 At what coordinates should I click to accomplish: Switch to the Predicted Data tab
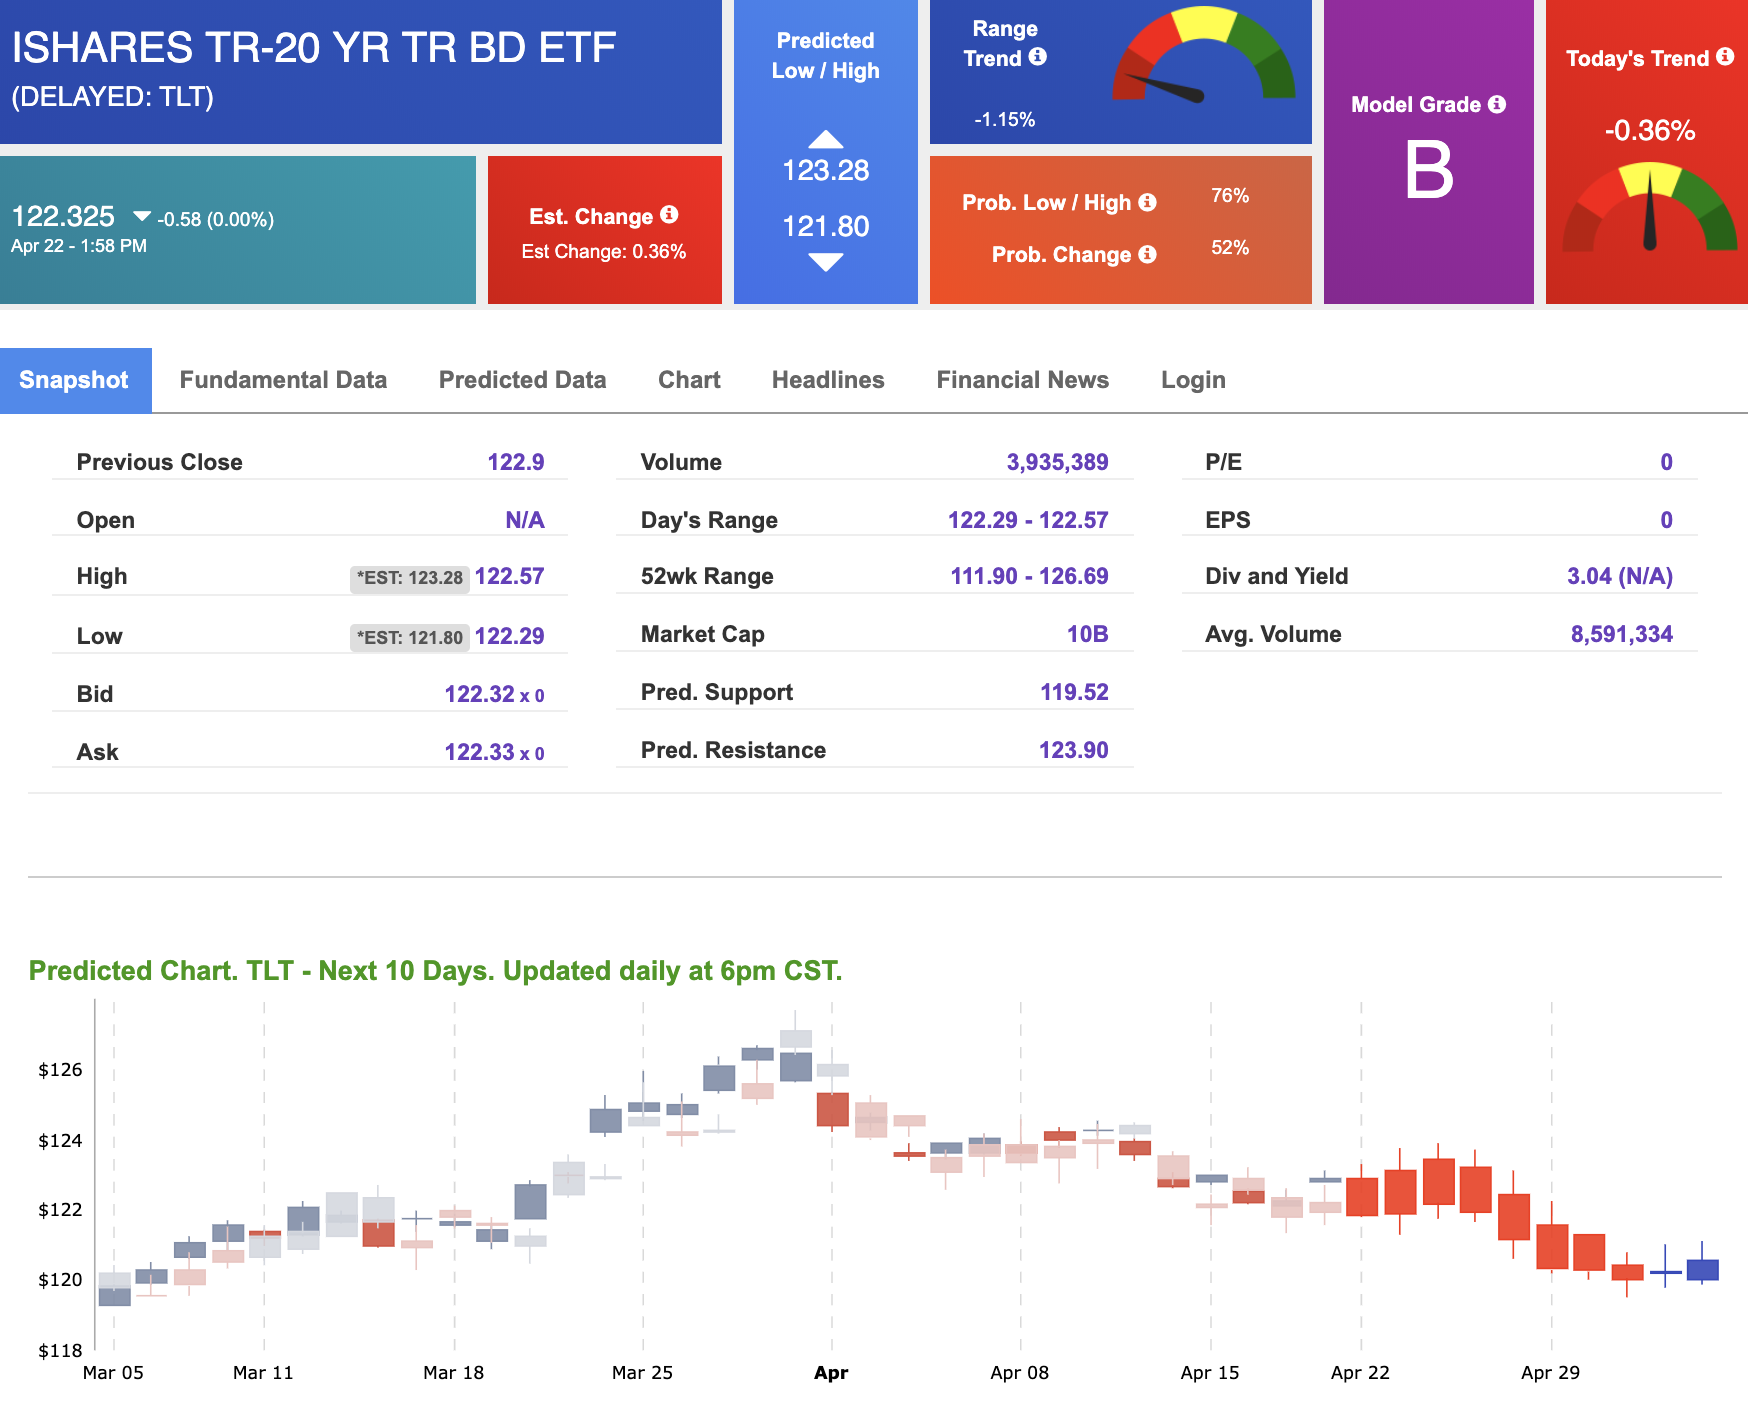coord(522,380)
